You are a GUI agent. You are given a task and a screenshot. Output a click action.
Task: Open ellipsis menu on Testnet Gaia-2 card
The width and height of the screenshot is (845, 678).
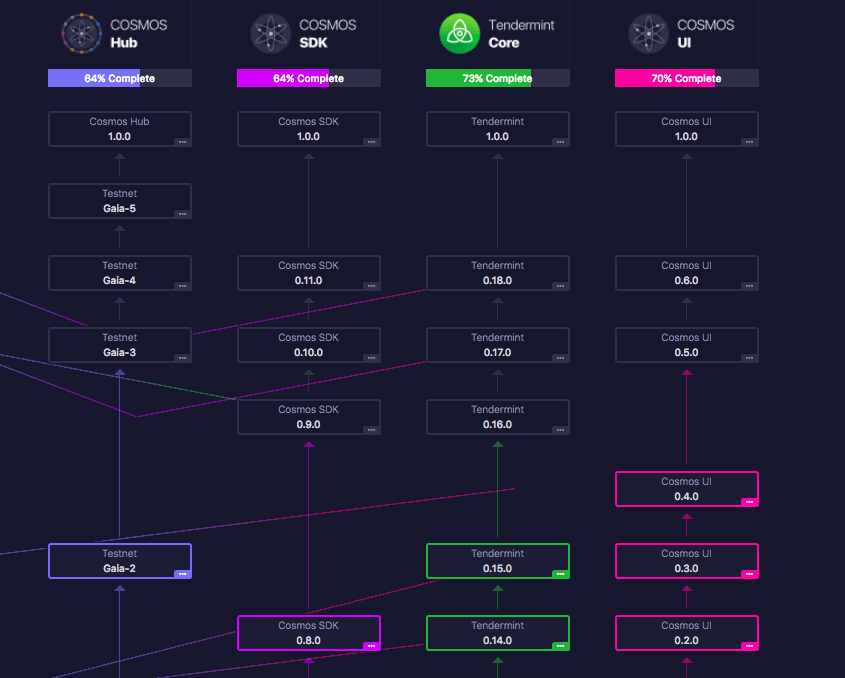point(182,574)
